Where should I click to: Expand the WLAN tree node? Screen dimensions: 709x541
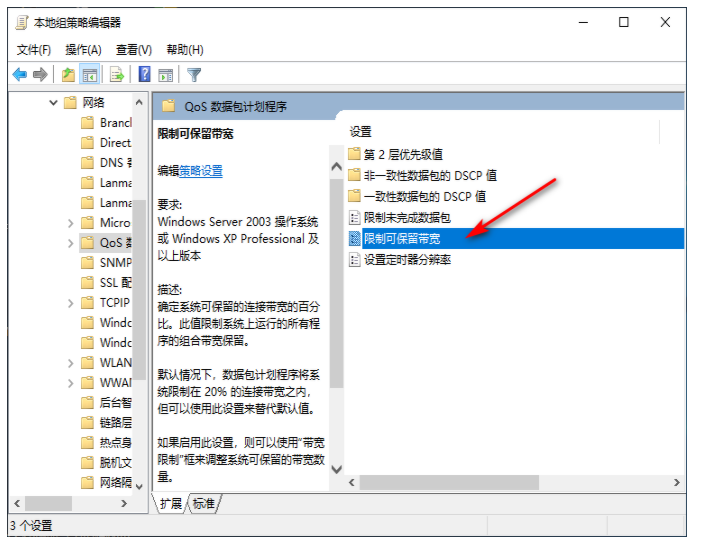(x=71, y=363)
